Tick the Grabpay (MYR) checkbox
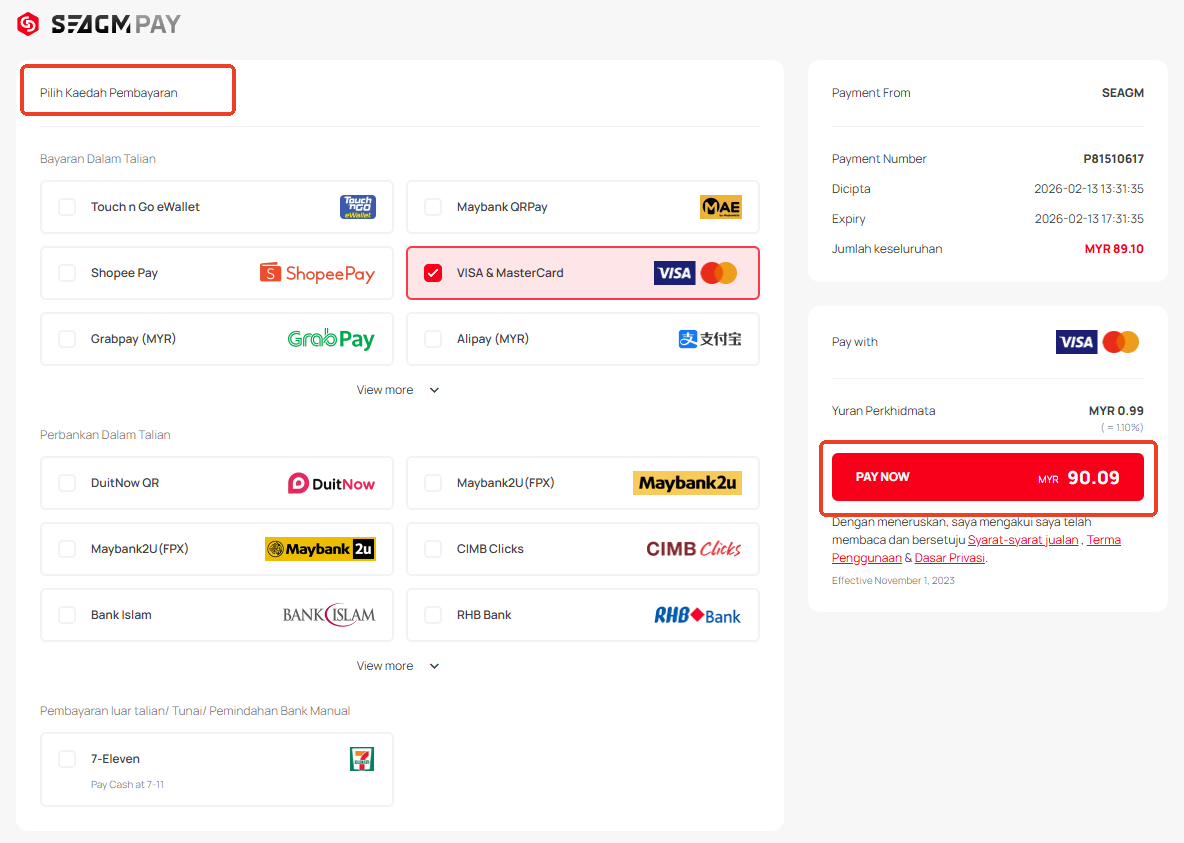Viewport: 1184px width, 843px height. pos(67,339)
